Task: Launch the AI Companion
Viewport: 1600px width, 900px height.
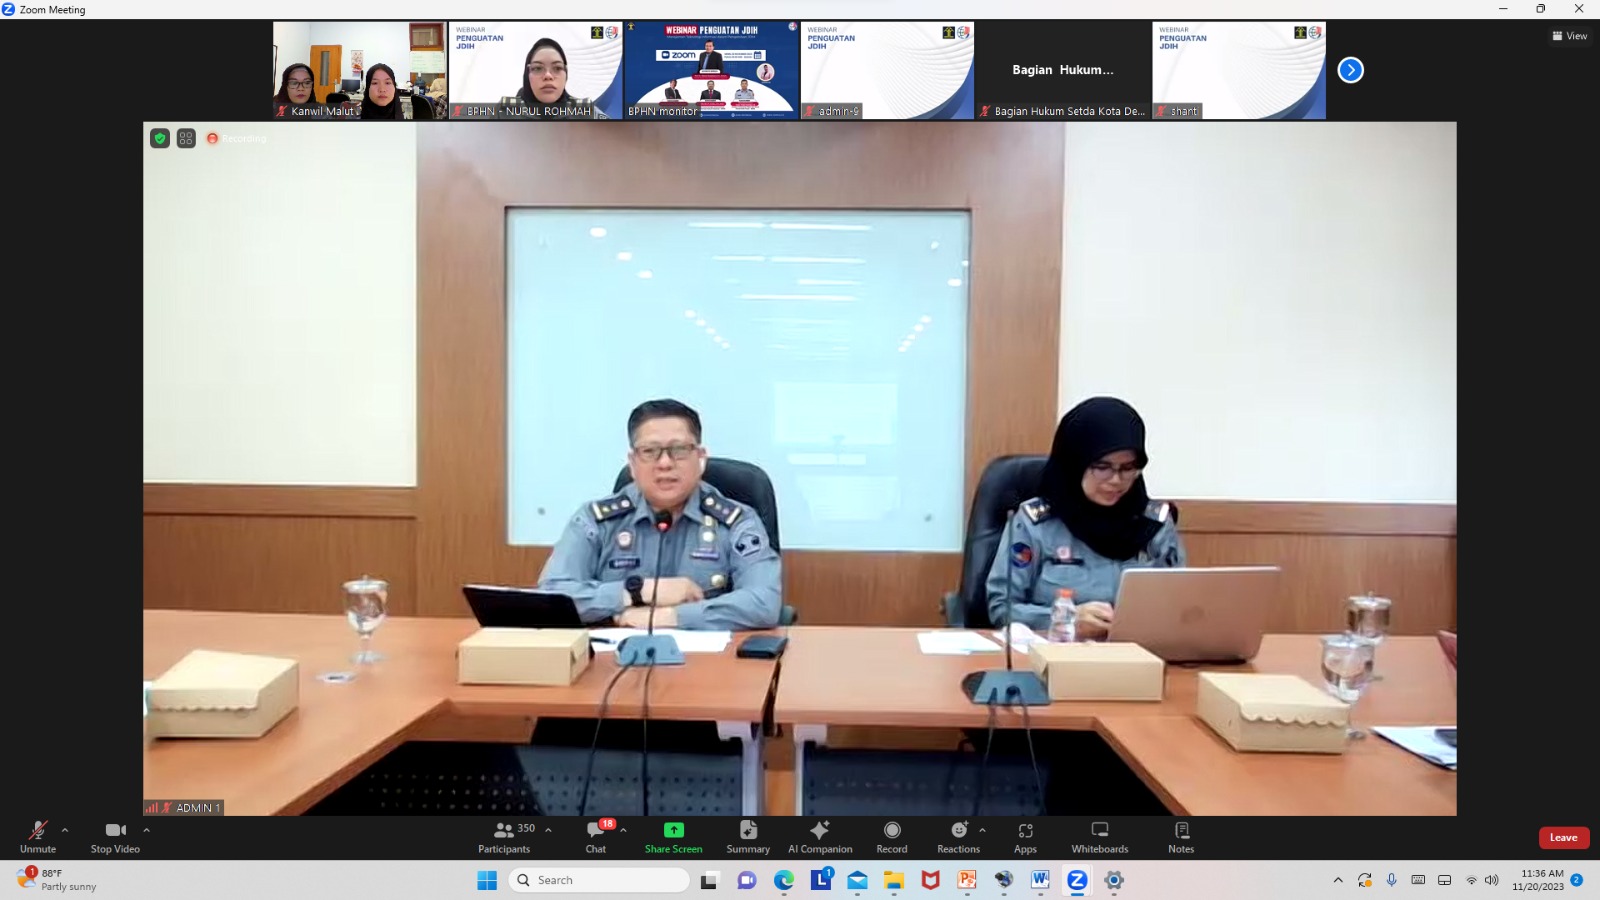Action: tap(820, 837)
